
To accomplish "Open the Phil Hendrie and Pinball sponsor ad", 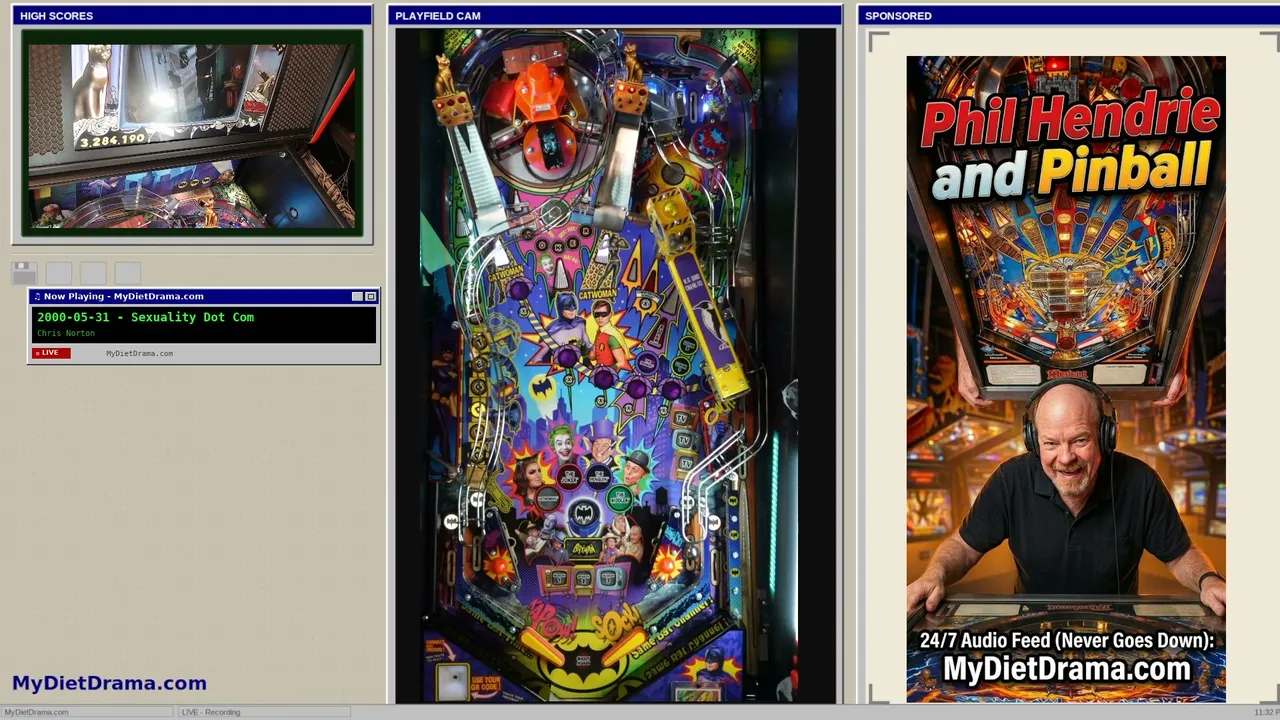I will 1066,379.
